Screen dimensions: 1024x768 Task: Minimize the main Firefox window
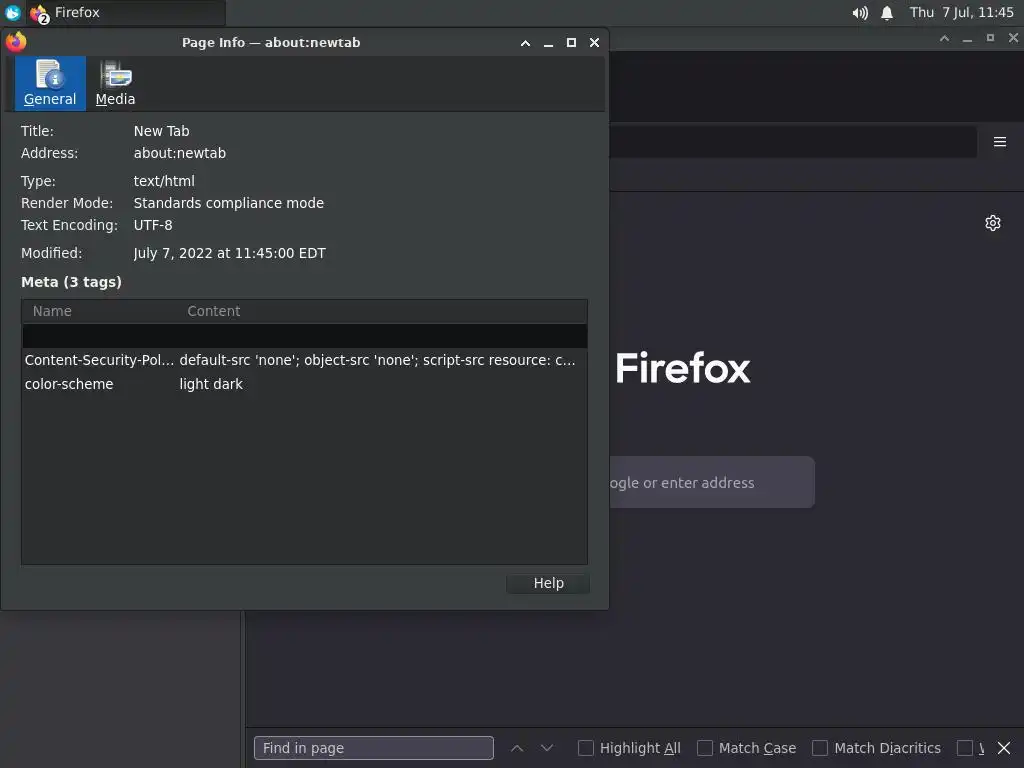[x=967, y=39]
